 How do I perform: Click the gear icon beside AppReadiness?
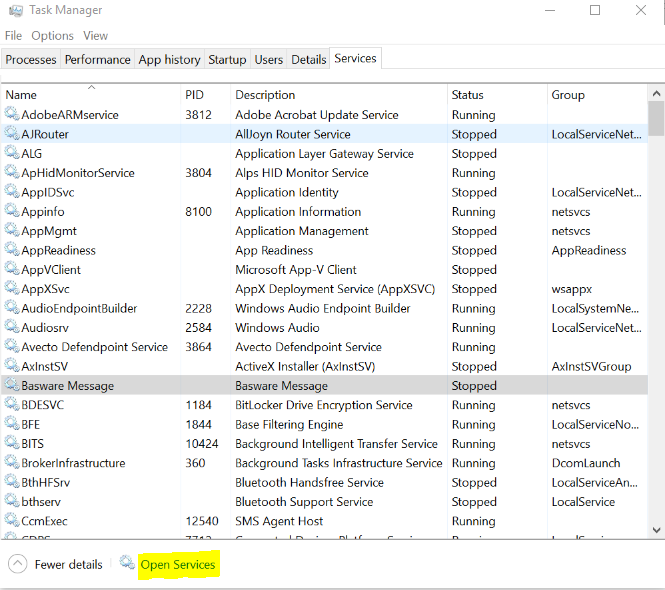coord(12,249)
